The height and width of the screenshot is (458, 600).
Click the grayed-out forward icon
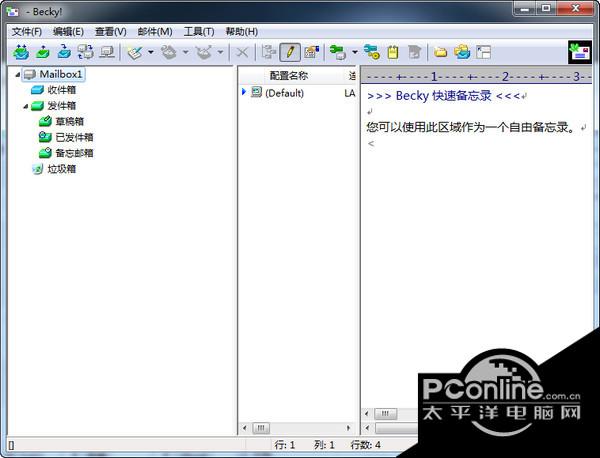[x=204, y=52]
